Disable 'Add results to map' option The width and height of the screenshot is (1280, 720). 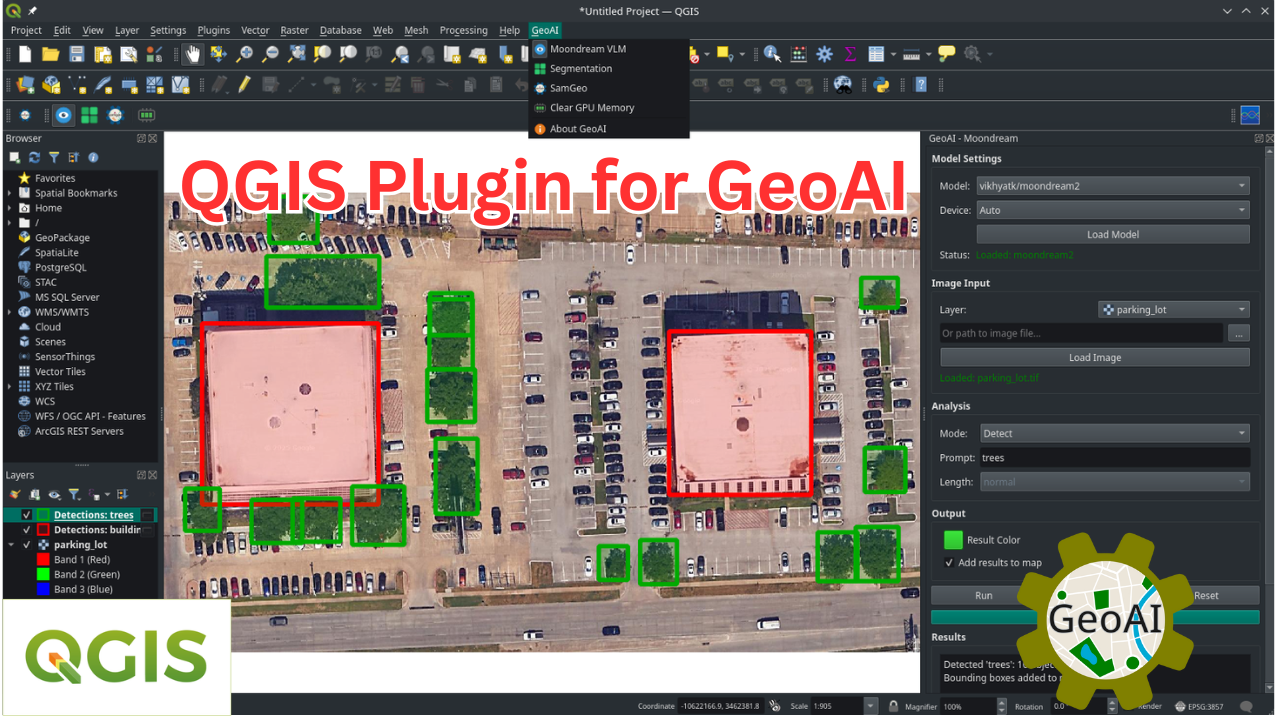949,562
